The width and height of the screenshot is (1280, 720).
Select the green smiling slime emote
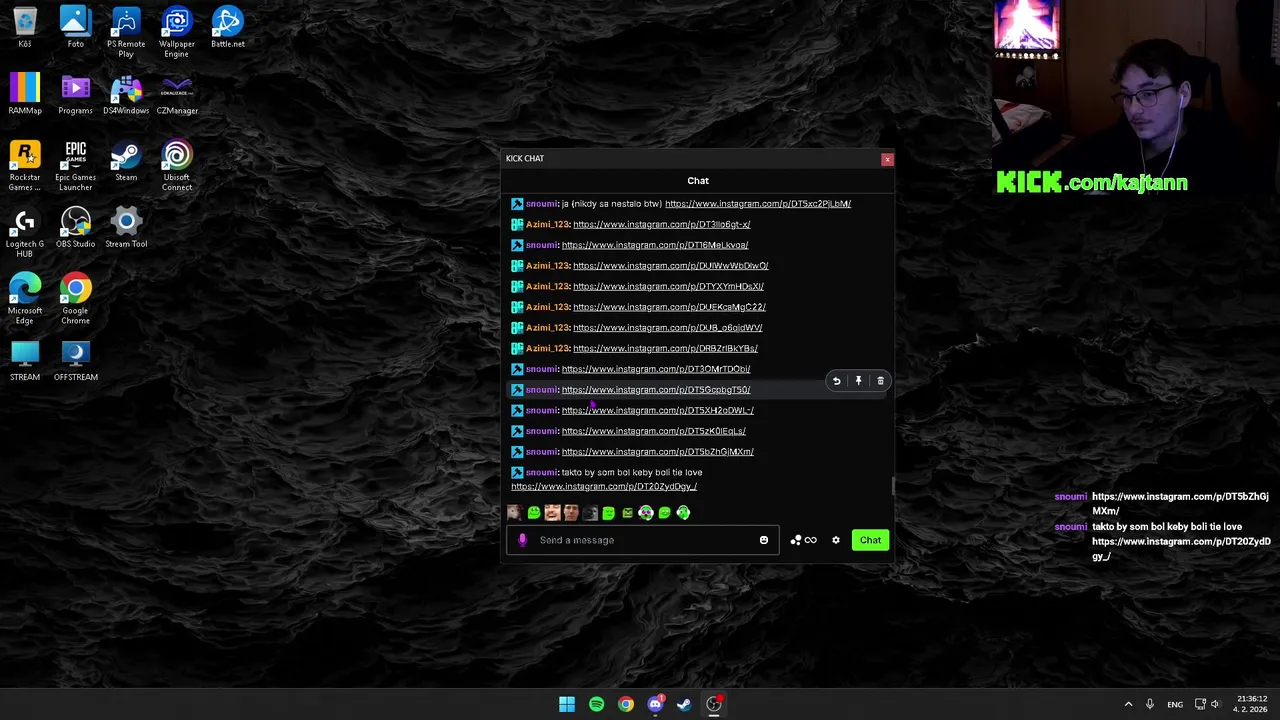533,513
